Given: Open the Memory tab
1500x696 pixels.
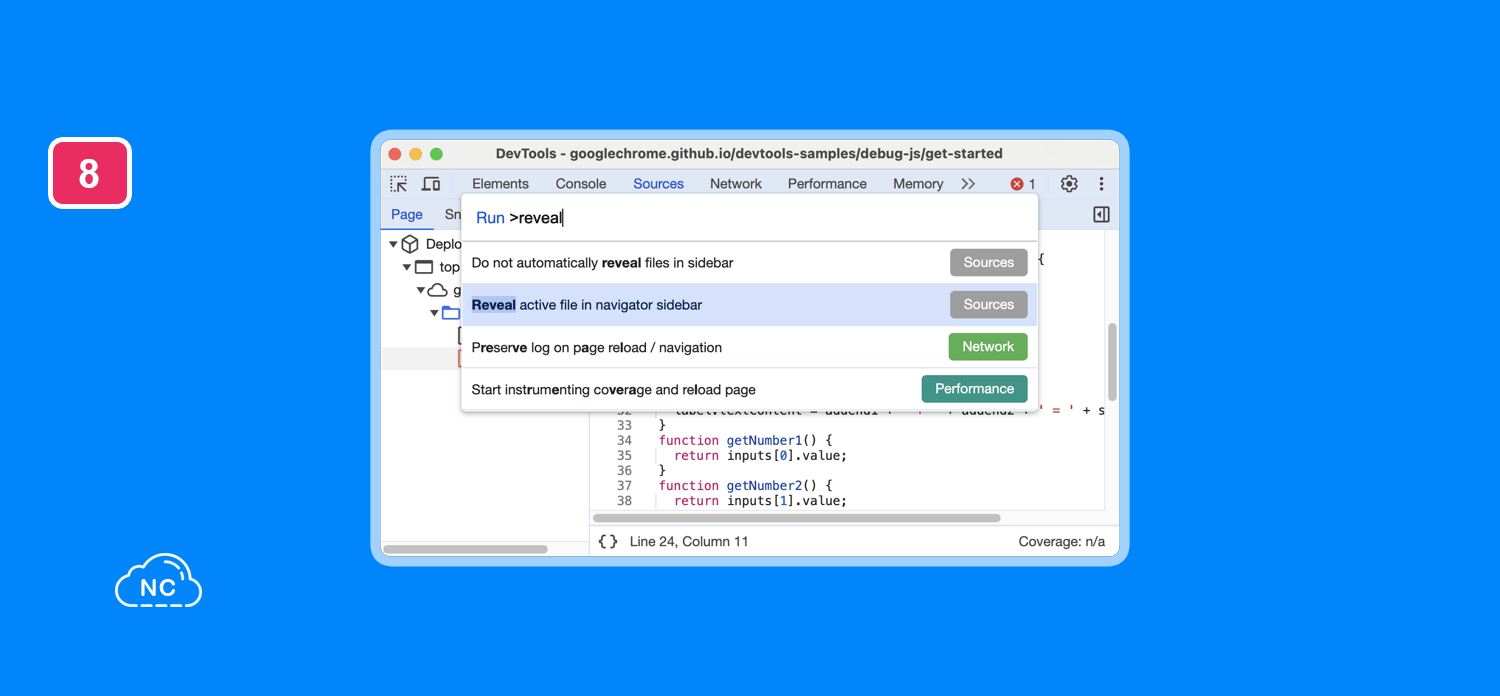Looking at the screenshot, I should click(918, 184).
